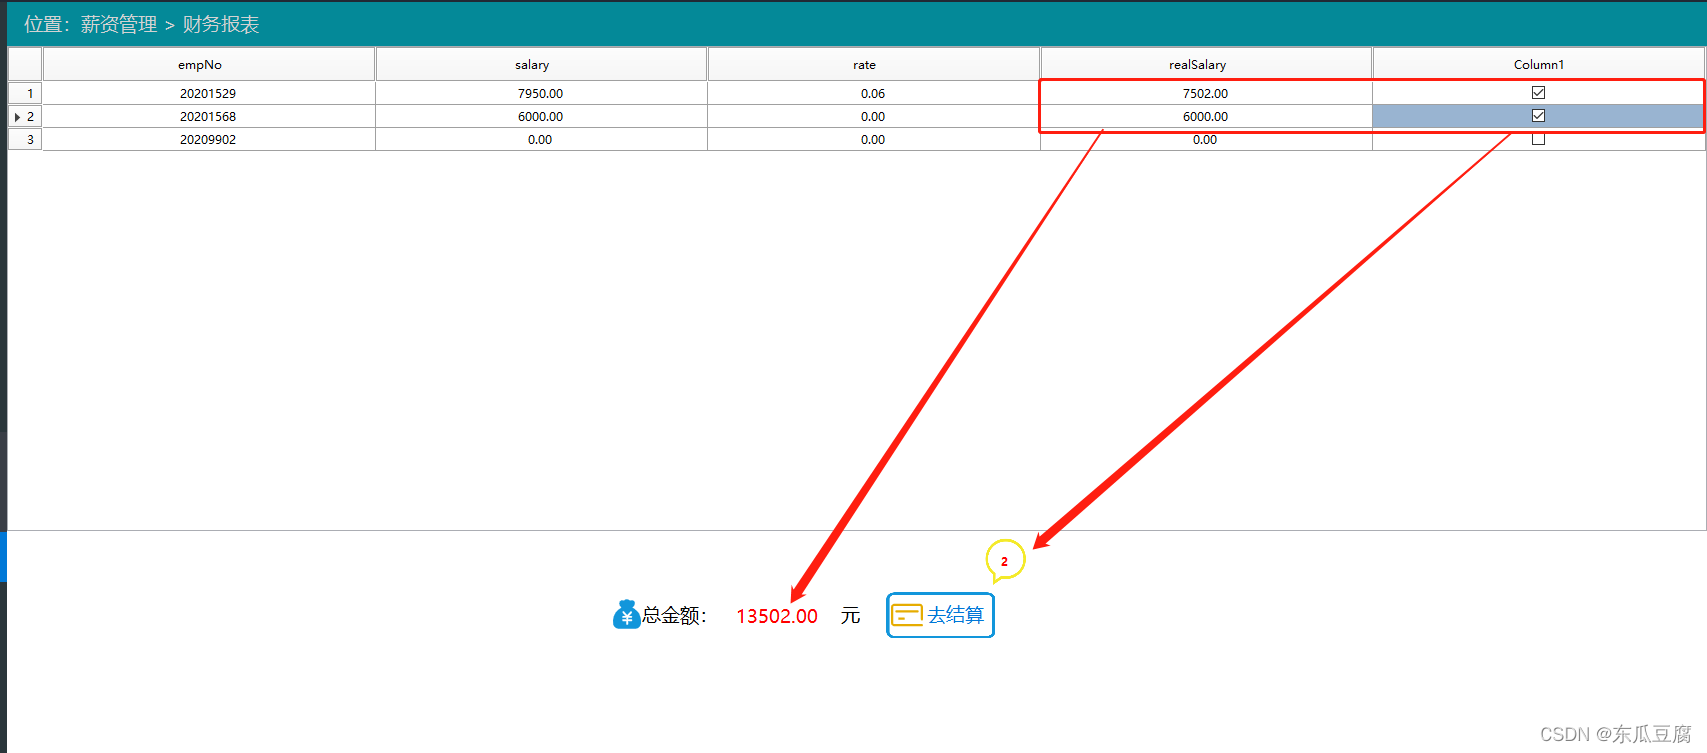The height and width of the screenshot is (753, 1707).
Task: Click the Column1 column header
Action: pyautogui.click(x=1539, y=64)
